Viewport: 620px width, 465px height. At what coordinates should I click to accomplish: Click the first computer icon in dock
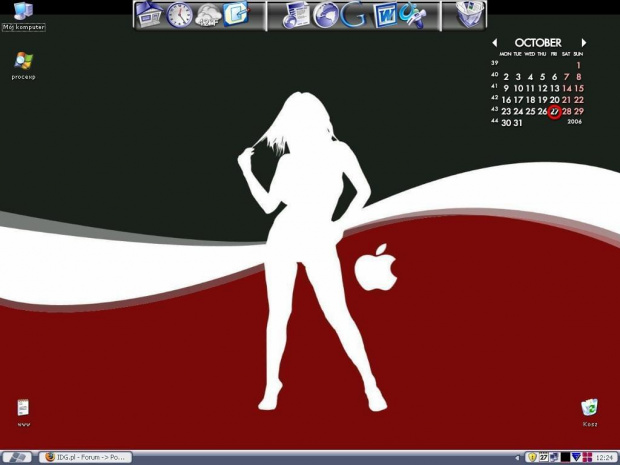[x=150, y=15]
